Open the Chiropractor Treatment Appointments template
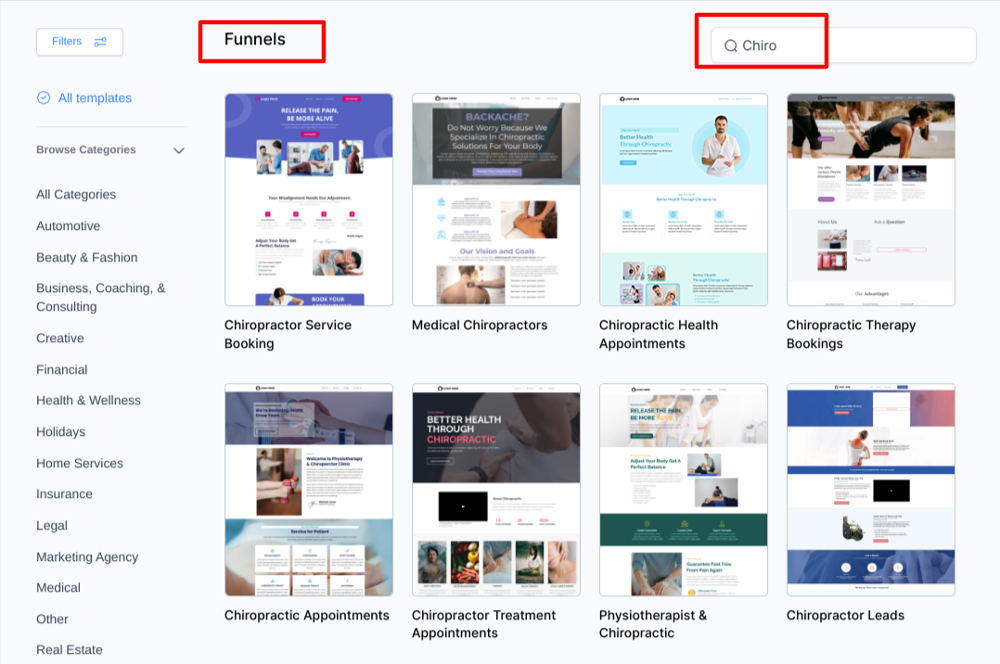Viewport: 1000px width, 664px height. 496,490
